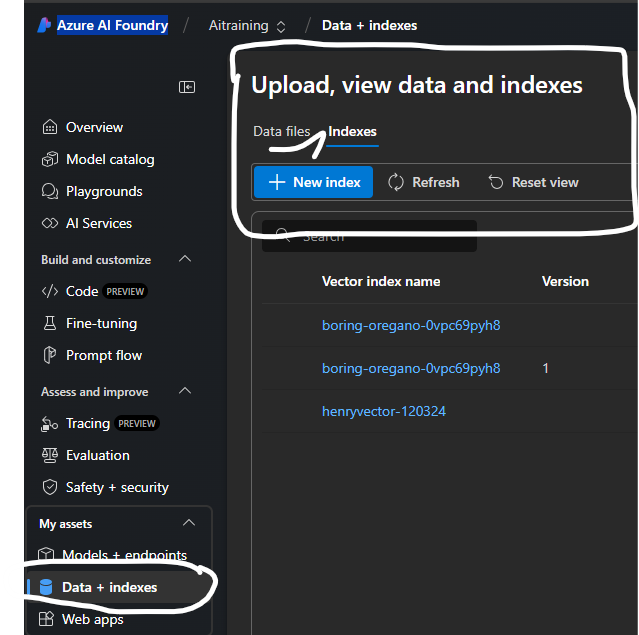This screenshot has width=639, height=635.
Task: Collapse the Build and customize section
Action: tap(185, 259)
